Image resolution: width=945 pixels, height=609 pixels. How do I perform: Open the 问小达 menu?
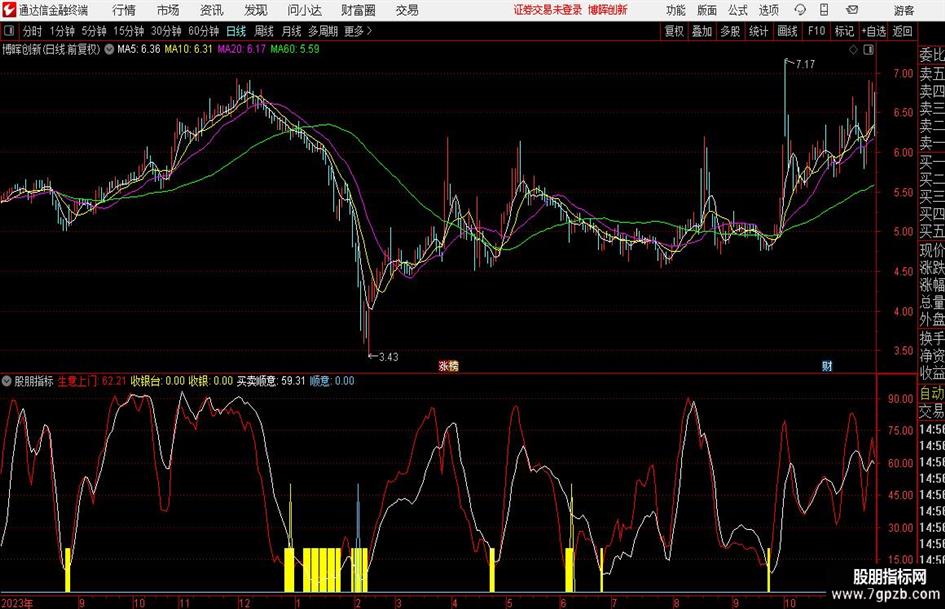tap(304, 10)
